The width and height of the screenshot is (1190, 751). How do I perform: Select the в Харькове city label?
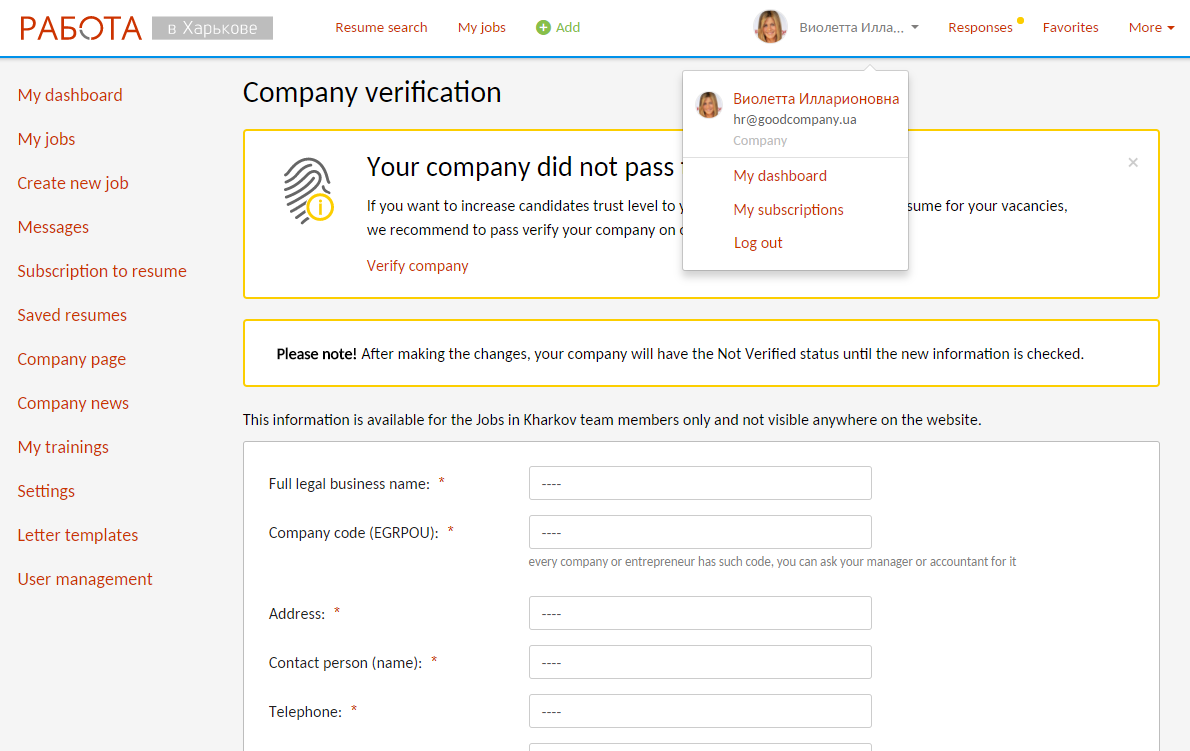click(x=212, y=28)
